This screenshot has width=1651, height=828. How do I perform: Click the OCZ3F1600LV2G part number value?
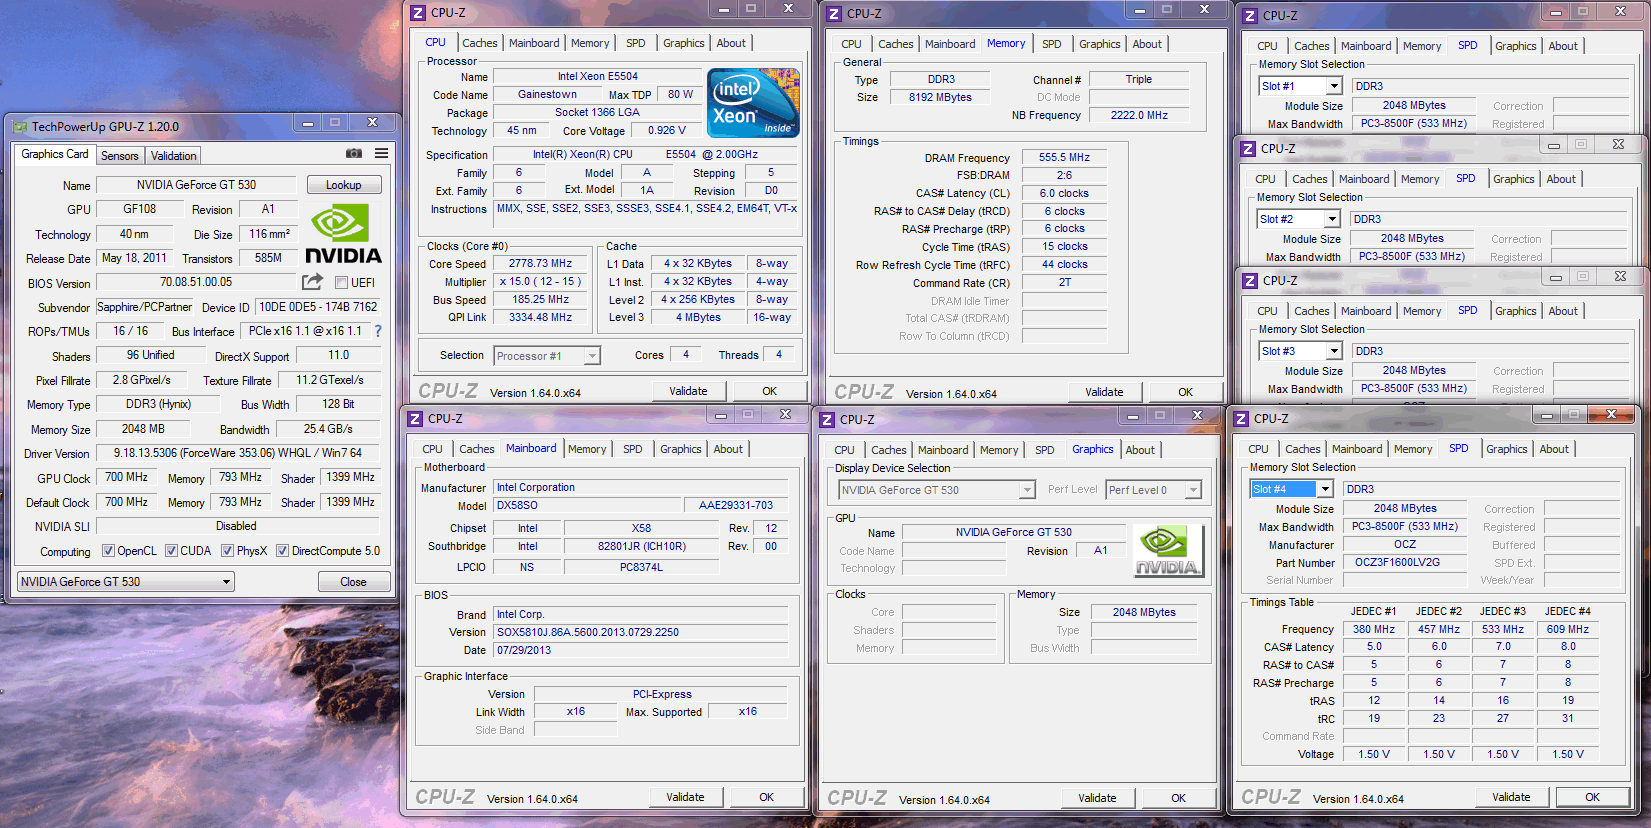[x=1405, y=562]
